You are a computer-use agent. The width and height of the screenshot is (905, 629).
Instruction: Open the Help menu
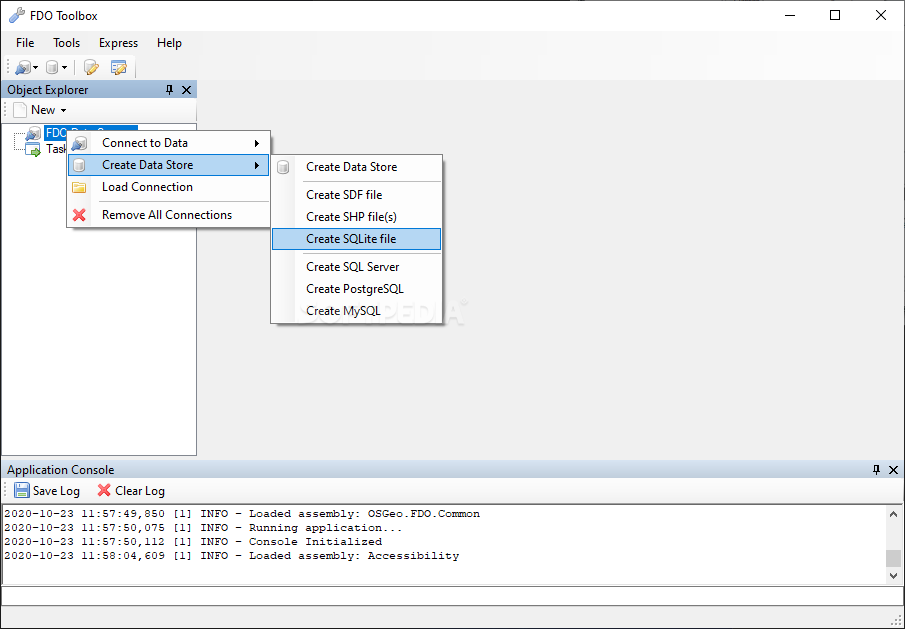[169, 43]
